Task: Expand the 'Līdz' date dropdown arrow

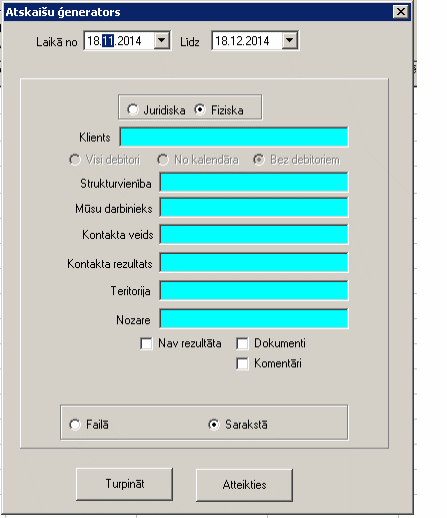Action: 289,40
